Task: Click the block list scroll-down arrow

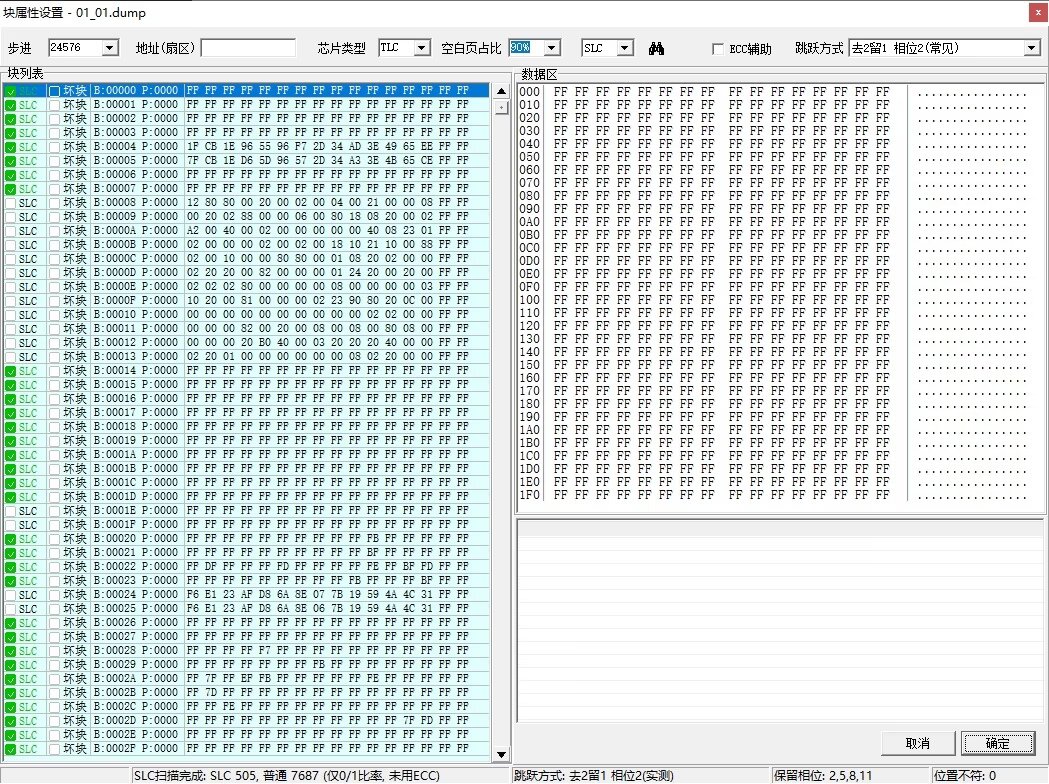Action: [x=501, y=755]
